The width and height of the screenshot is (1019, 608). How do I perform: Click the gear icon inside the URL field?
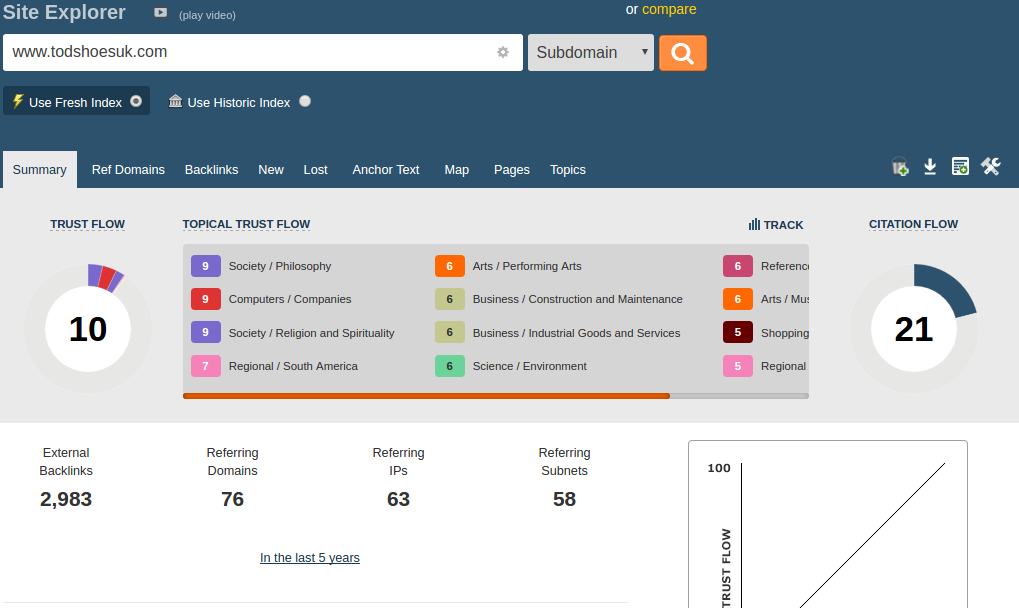coord(503,52)
